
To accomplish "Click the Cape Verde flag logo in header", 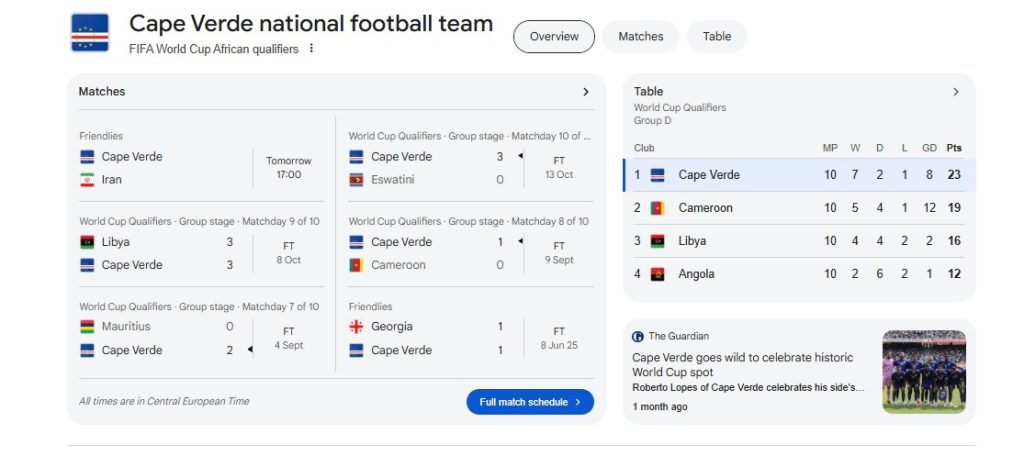I will coord(90,33).
